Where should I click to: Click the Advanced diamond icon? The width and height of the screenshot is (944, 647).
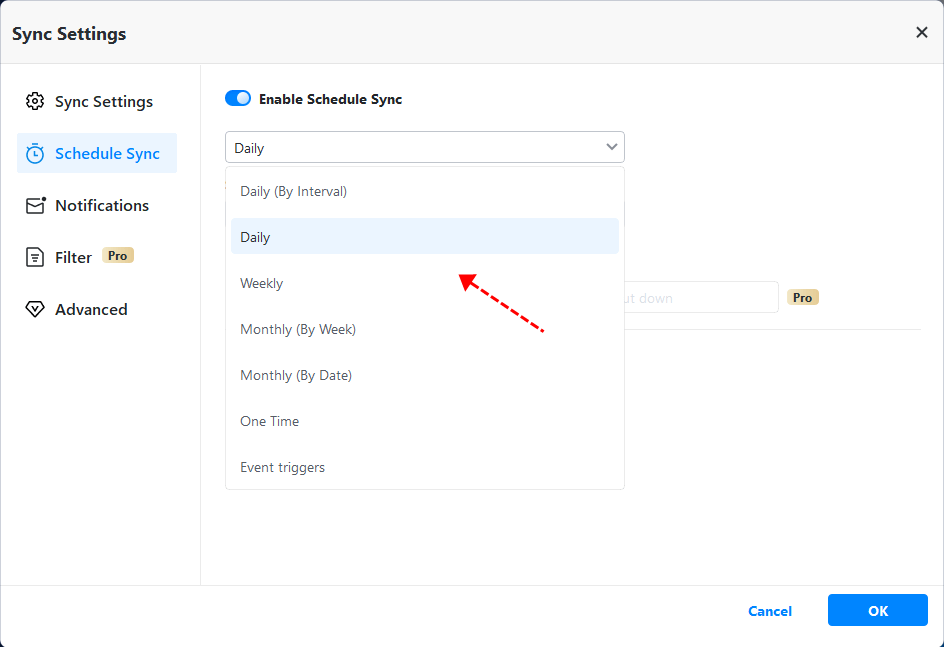[x=35, y=309]
